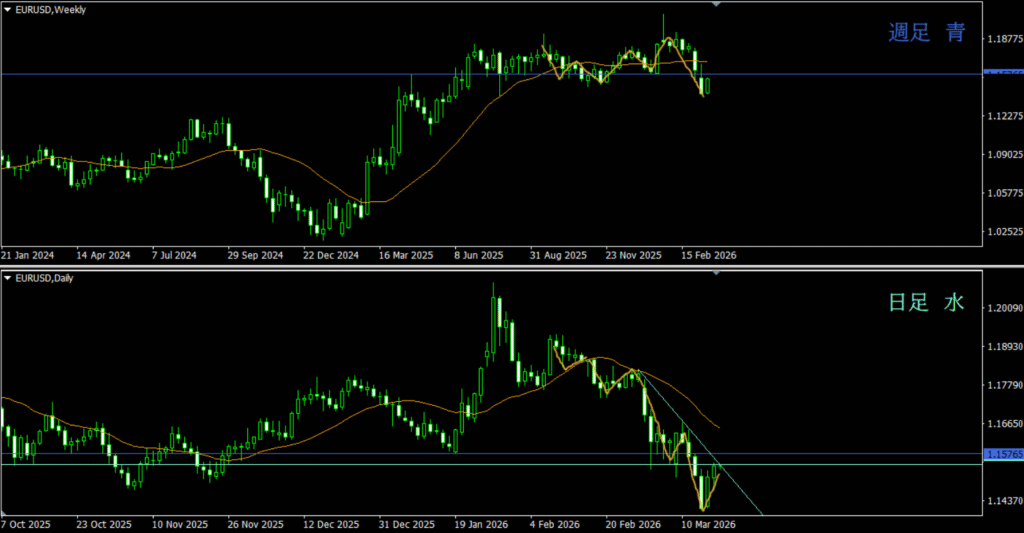This screenshot has height=533, width=1024.
Task: Click the 1.18775 price on Weekly scale
Action: pos(1002,39)
